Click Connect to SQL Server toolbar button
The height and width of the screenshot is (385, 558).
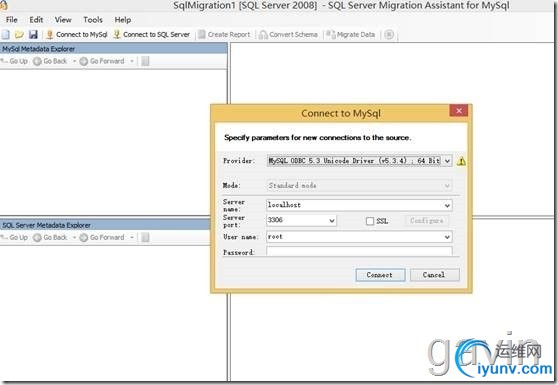(x=152, y=35)
